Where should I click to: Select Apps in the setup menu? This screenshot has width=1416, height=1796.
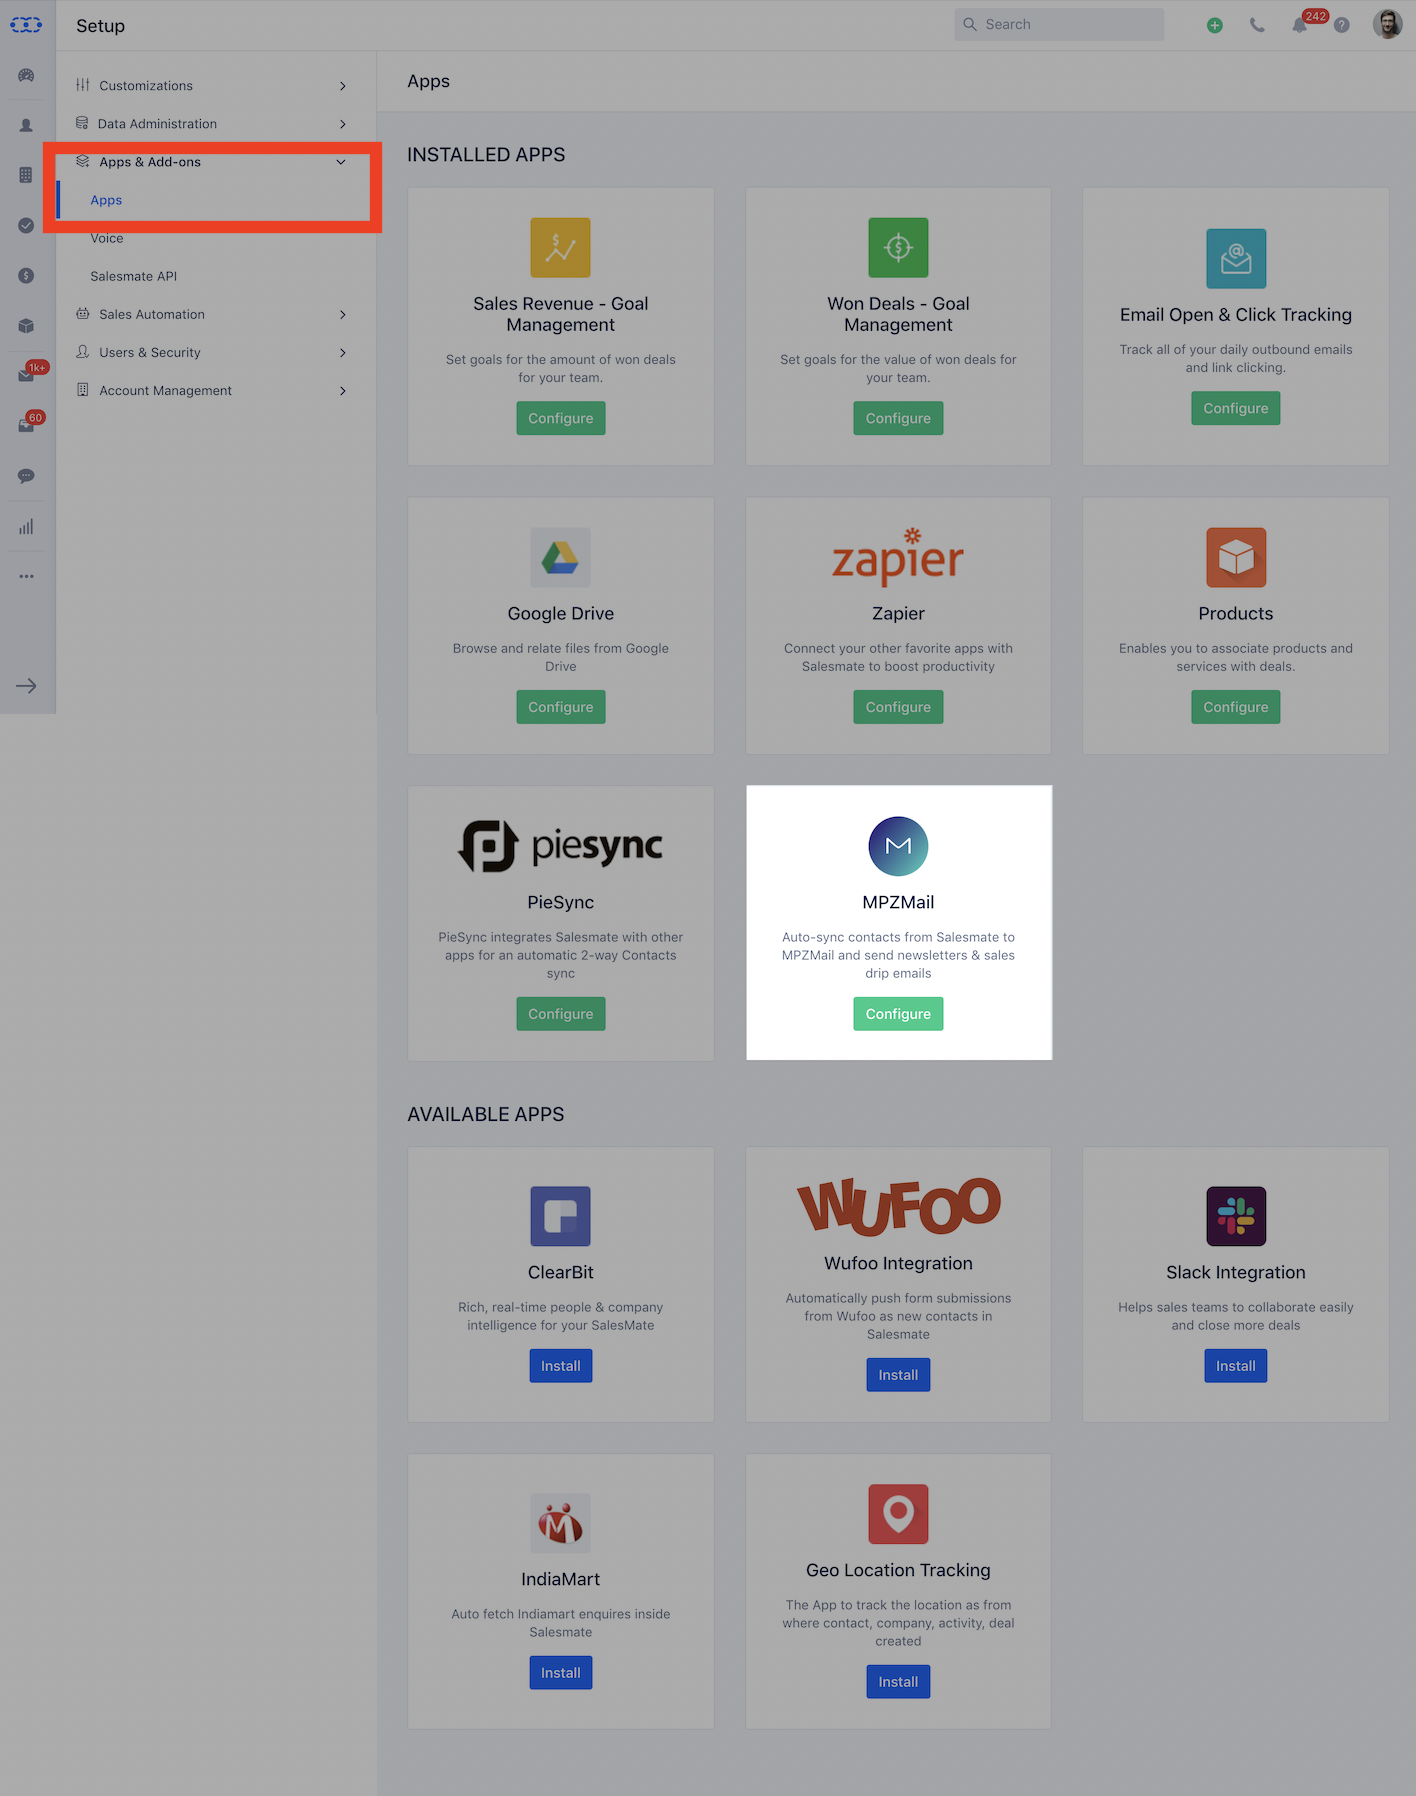(106, 200)
